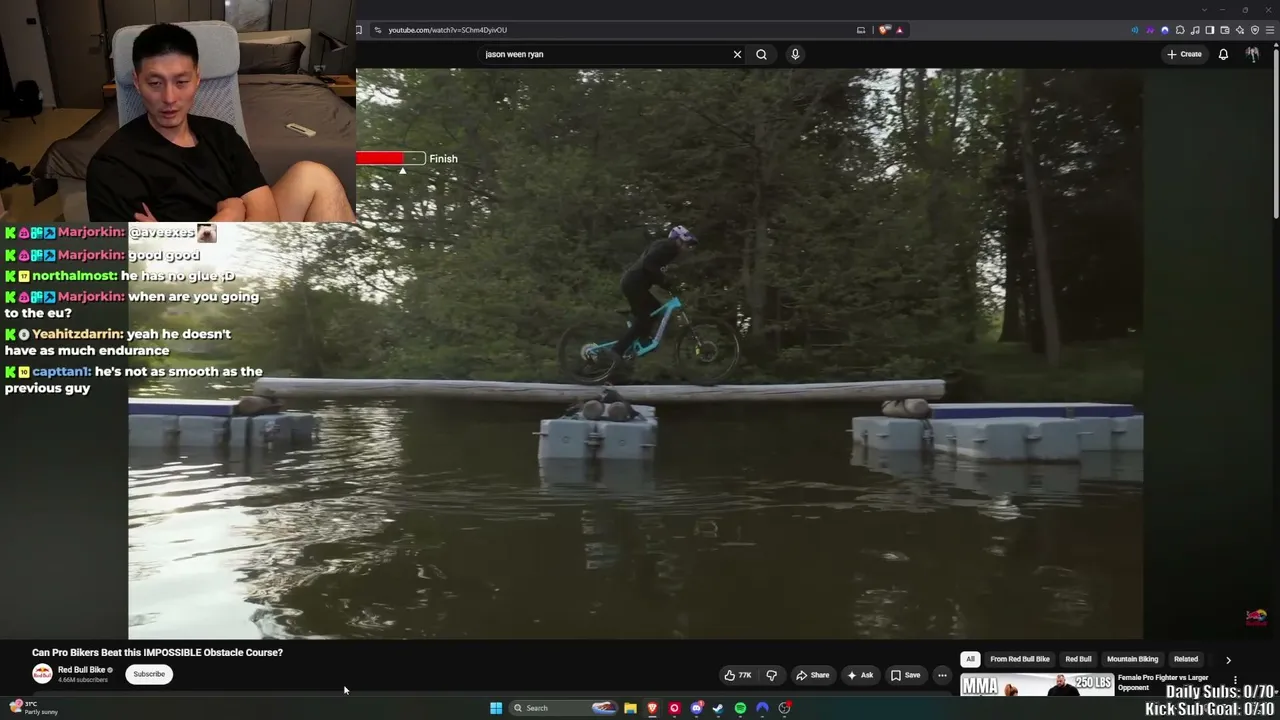Click chat username 'capttan1'
The width and height of the screenshot is (1280, 720).
61,371
